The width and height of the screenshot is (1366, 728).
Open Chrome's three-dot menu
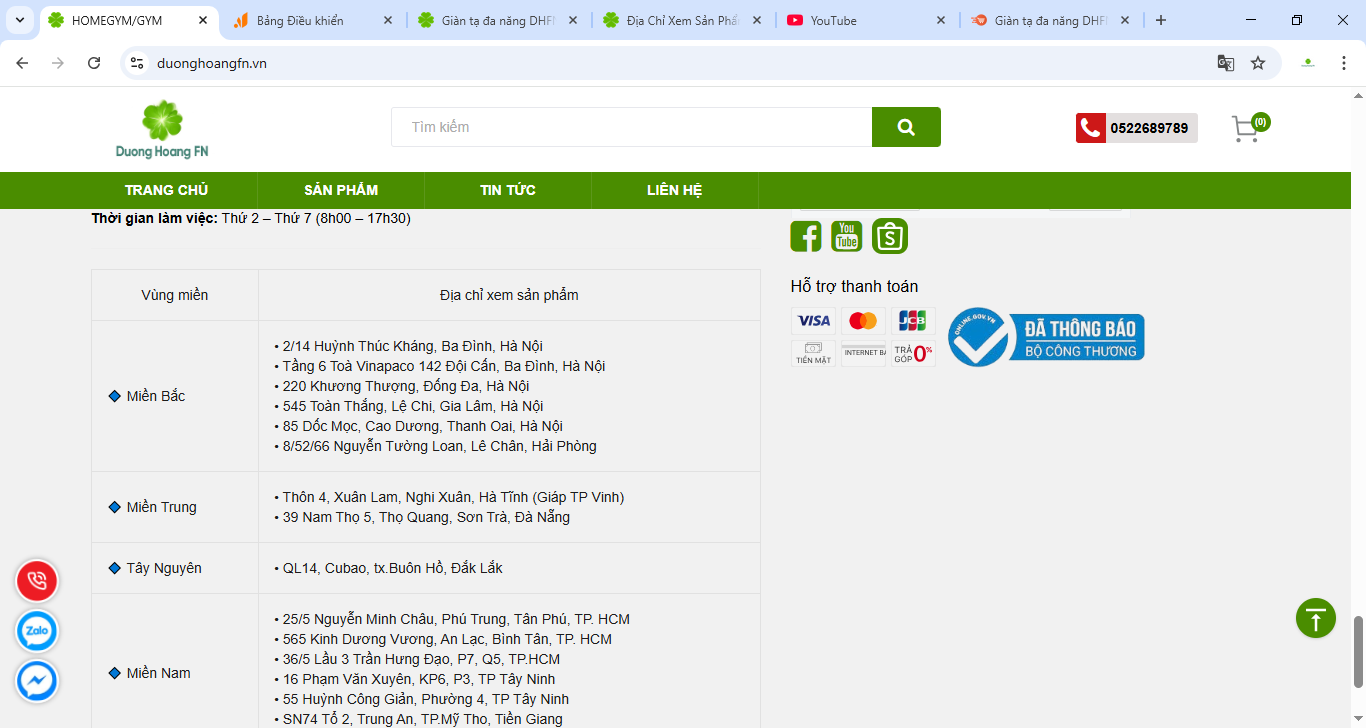point(1344,63)
